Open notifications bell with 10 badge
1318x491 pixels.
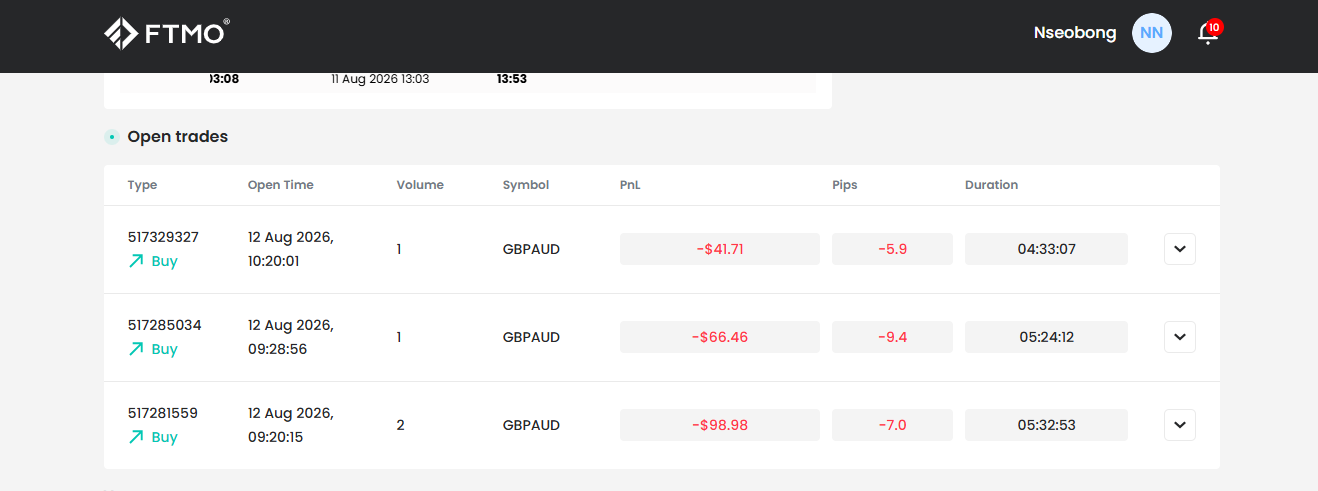click(1209, 32)
